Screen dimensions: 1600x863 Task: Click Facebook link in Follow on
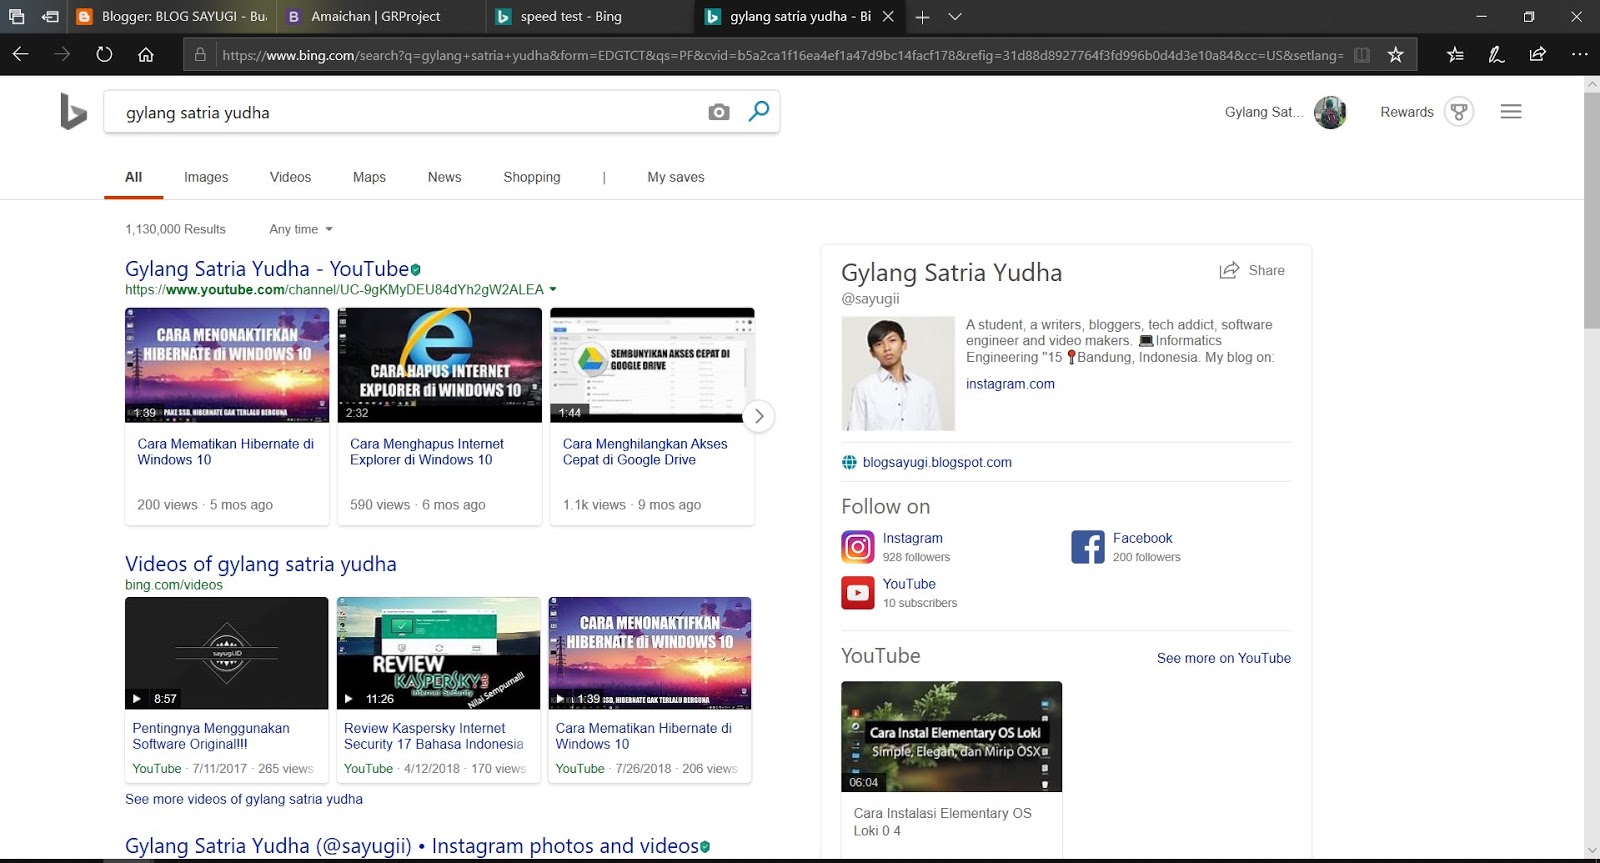(x=1142, y=538)
